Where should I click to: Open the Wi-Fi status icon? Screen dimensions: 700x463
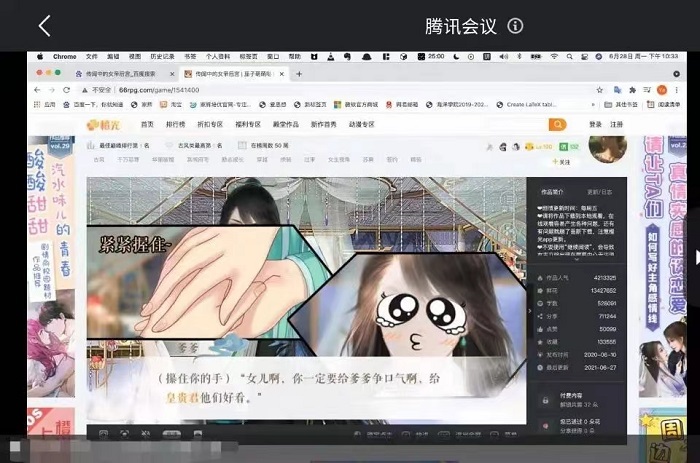pyautogui.click(x=554, y=57)
